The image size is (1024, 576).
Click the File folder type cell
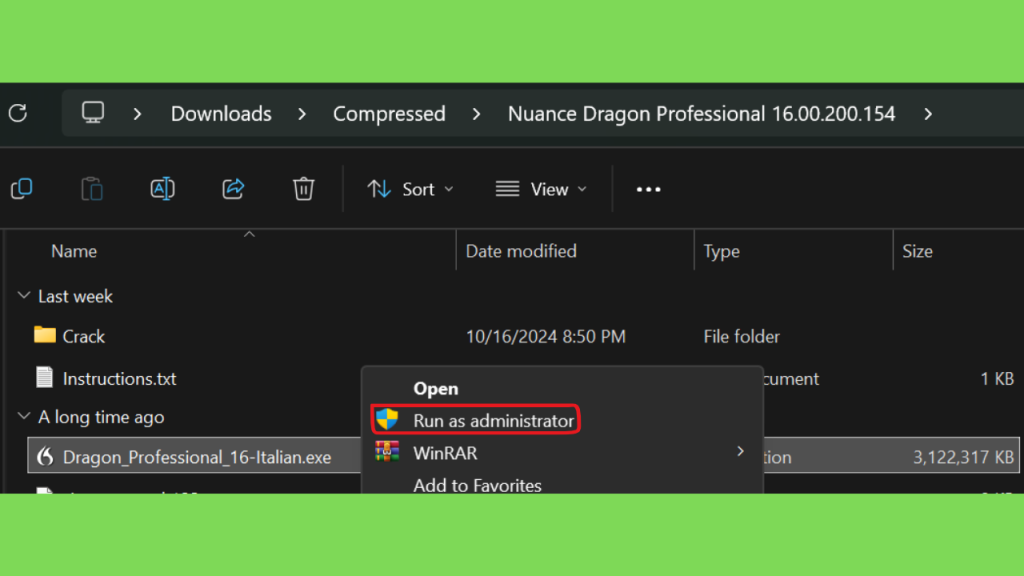(741, 336)
